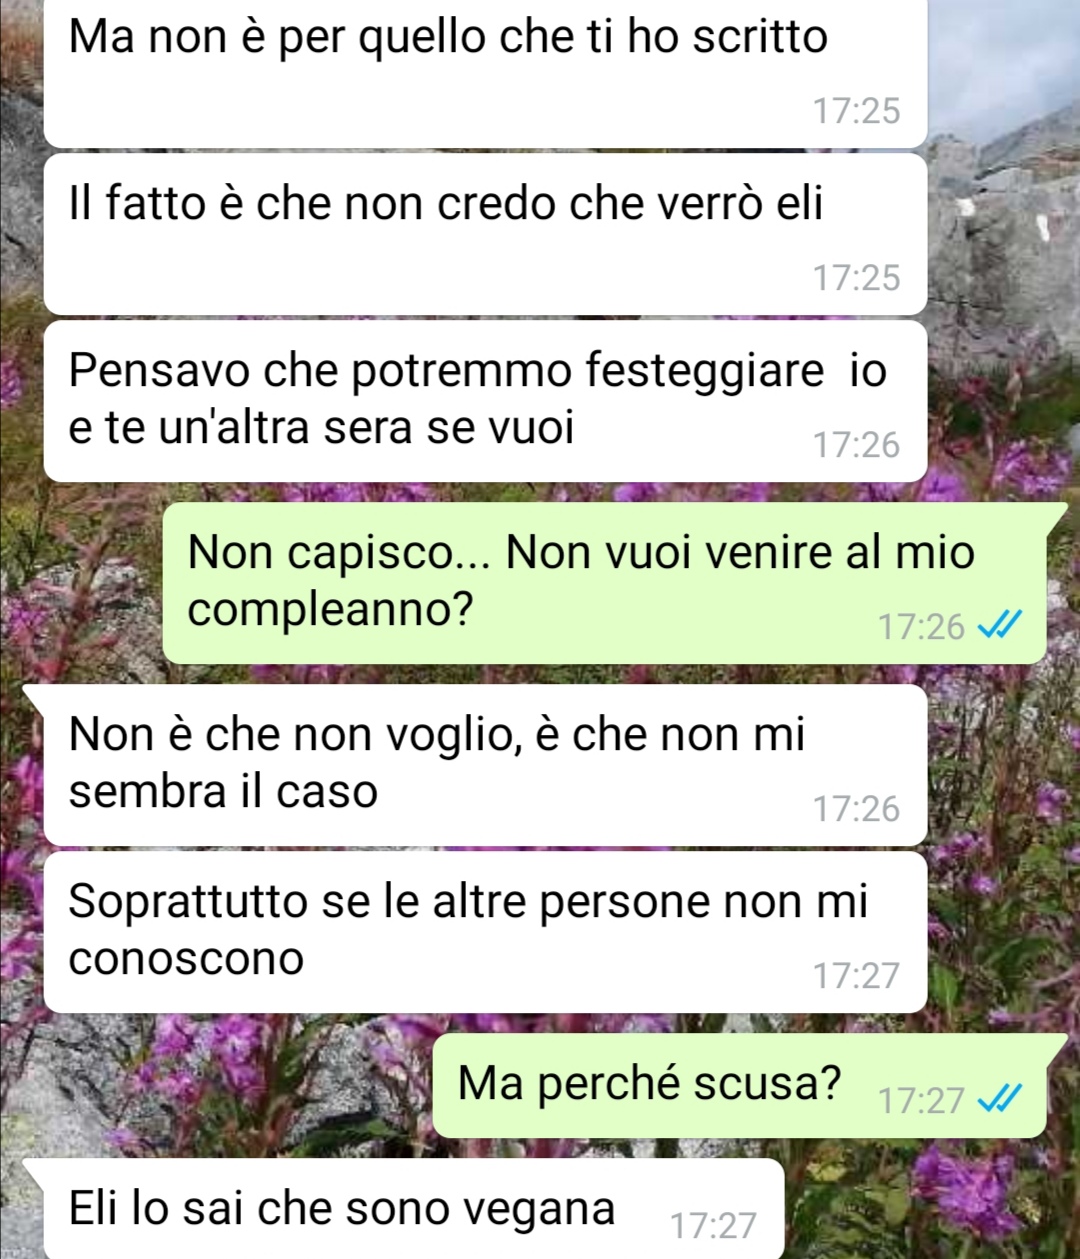Click the 17:26 timestamp beside 'sembra il caso'
1080x1259 pixels.
[x=856, y=808]
